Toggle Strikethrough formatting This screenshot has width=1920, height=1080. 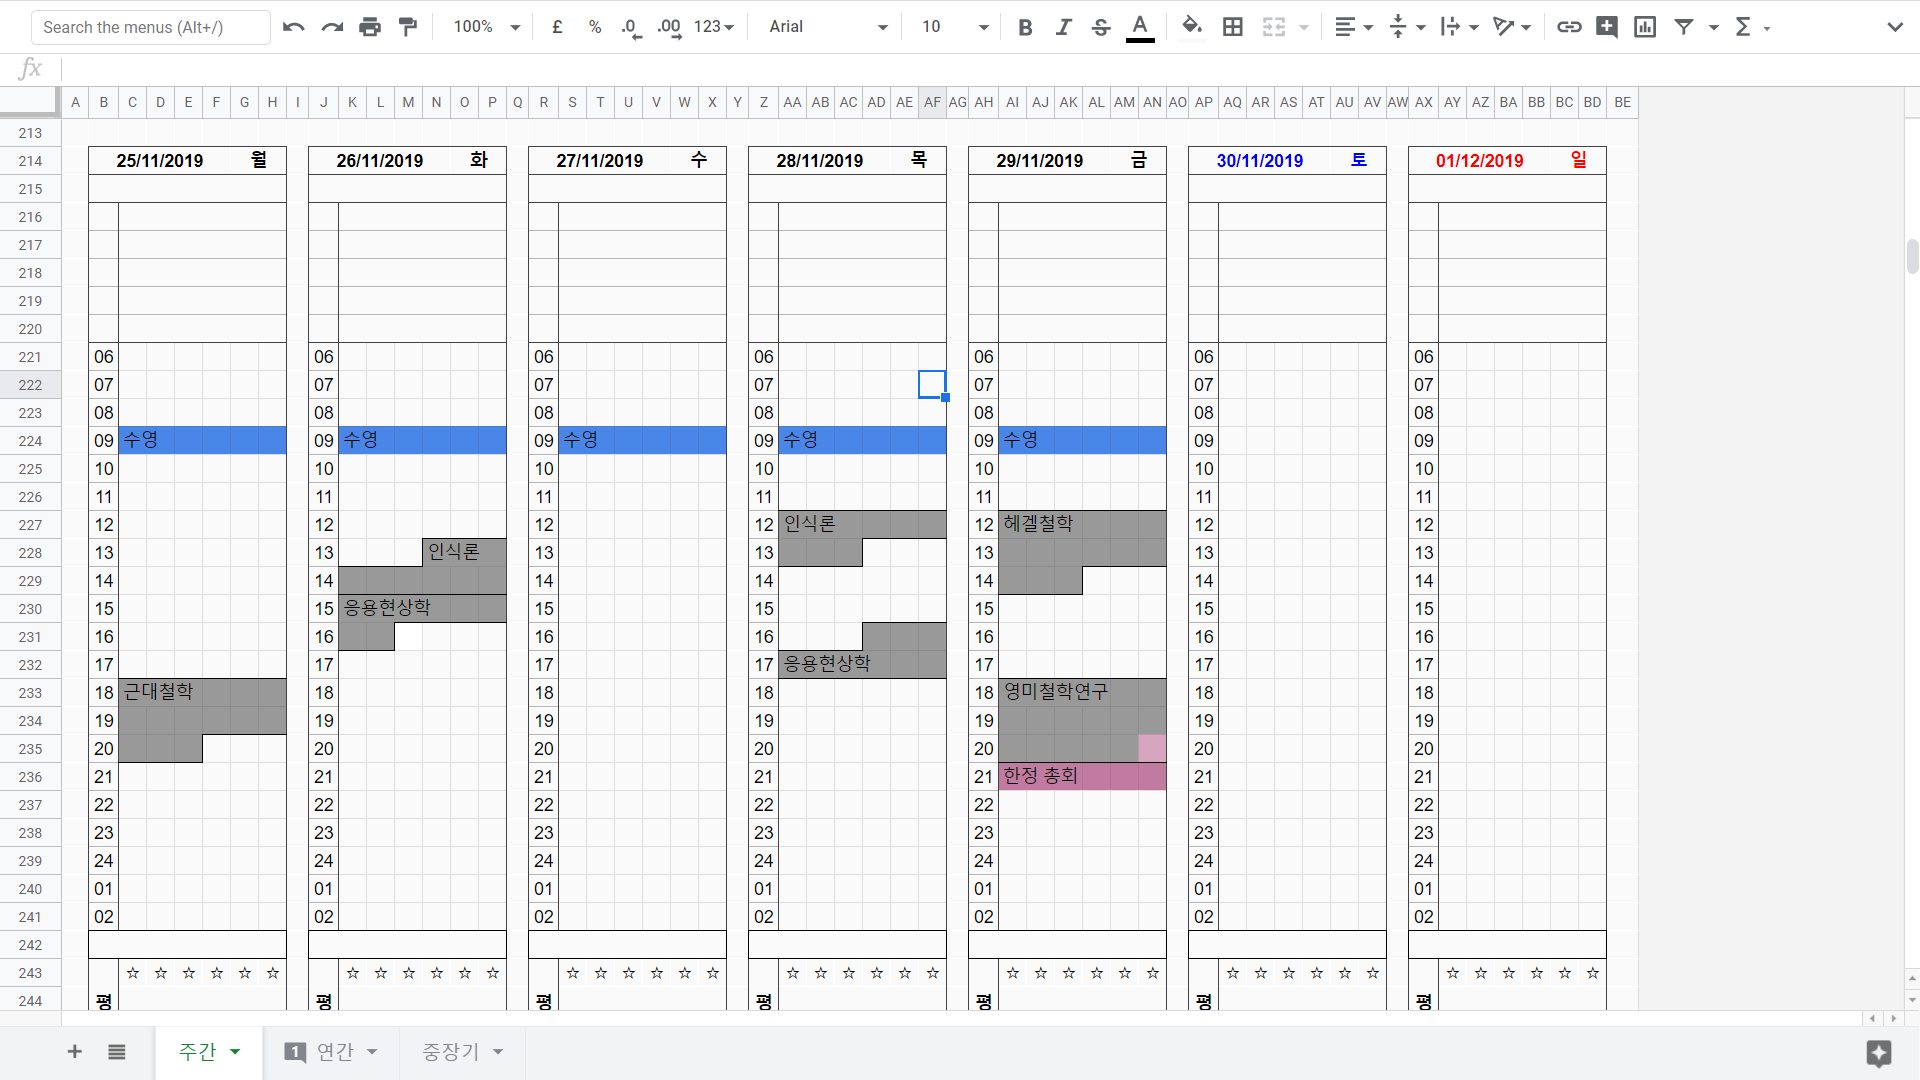tap(1101, 27)
